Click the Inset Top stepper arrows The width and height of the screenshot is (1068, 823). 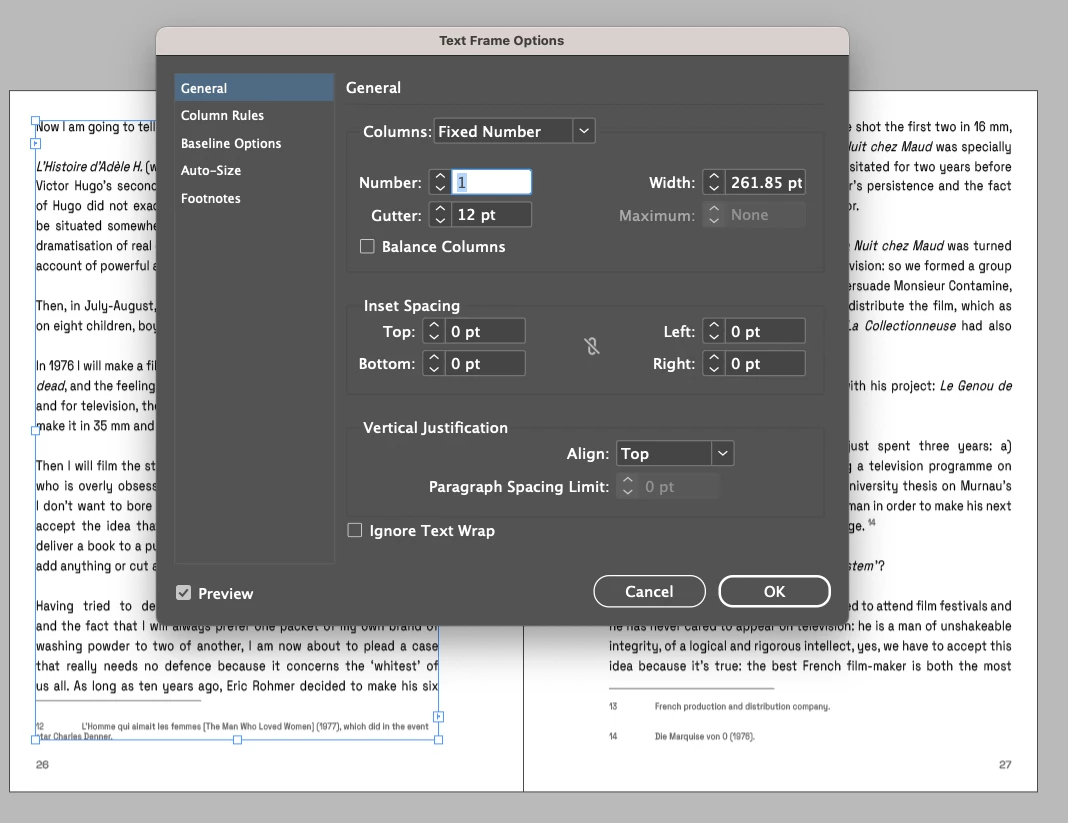[x=434, y=331]
